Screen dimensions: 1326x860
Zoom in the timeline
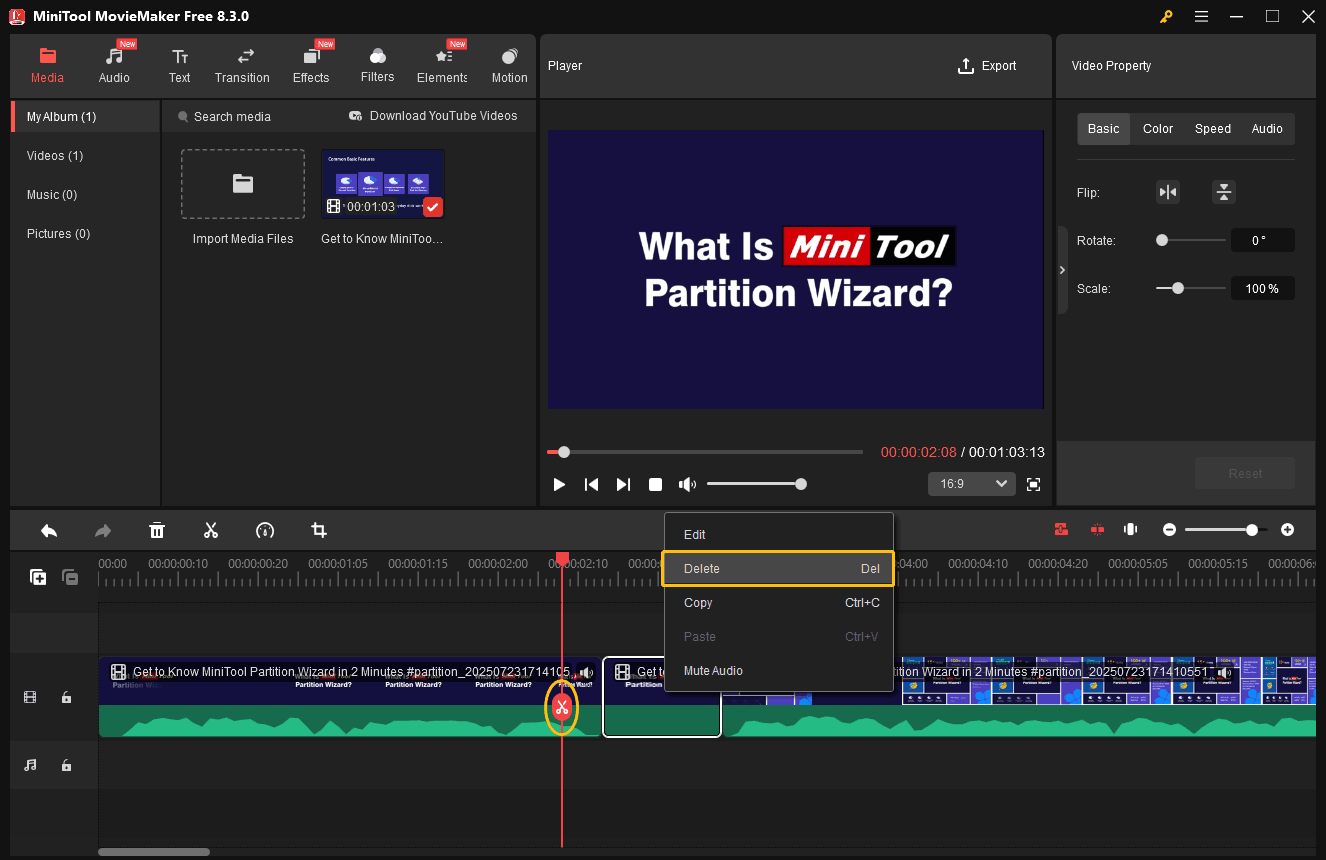click(x=1287, y=530)
